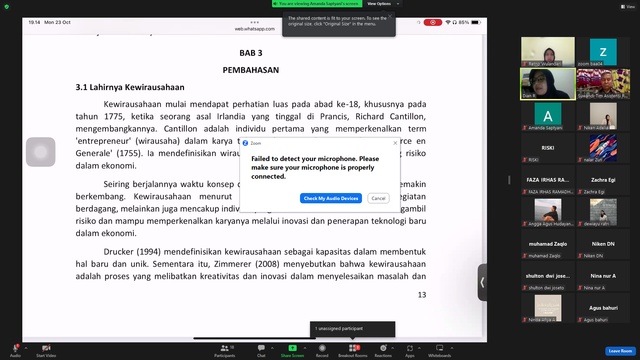Click the Leave Room button

click(620, 351)
